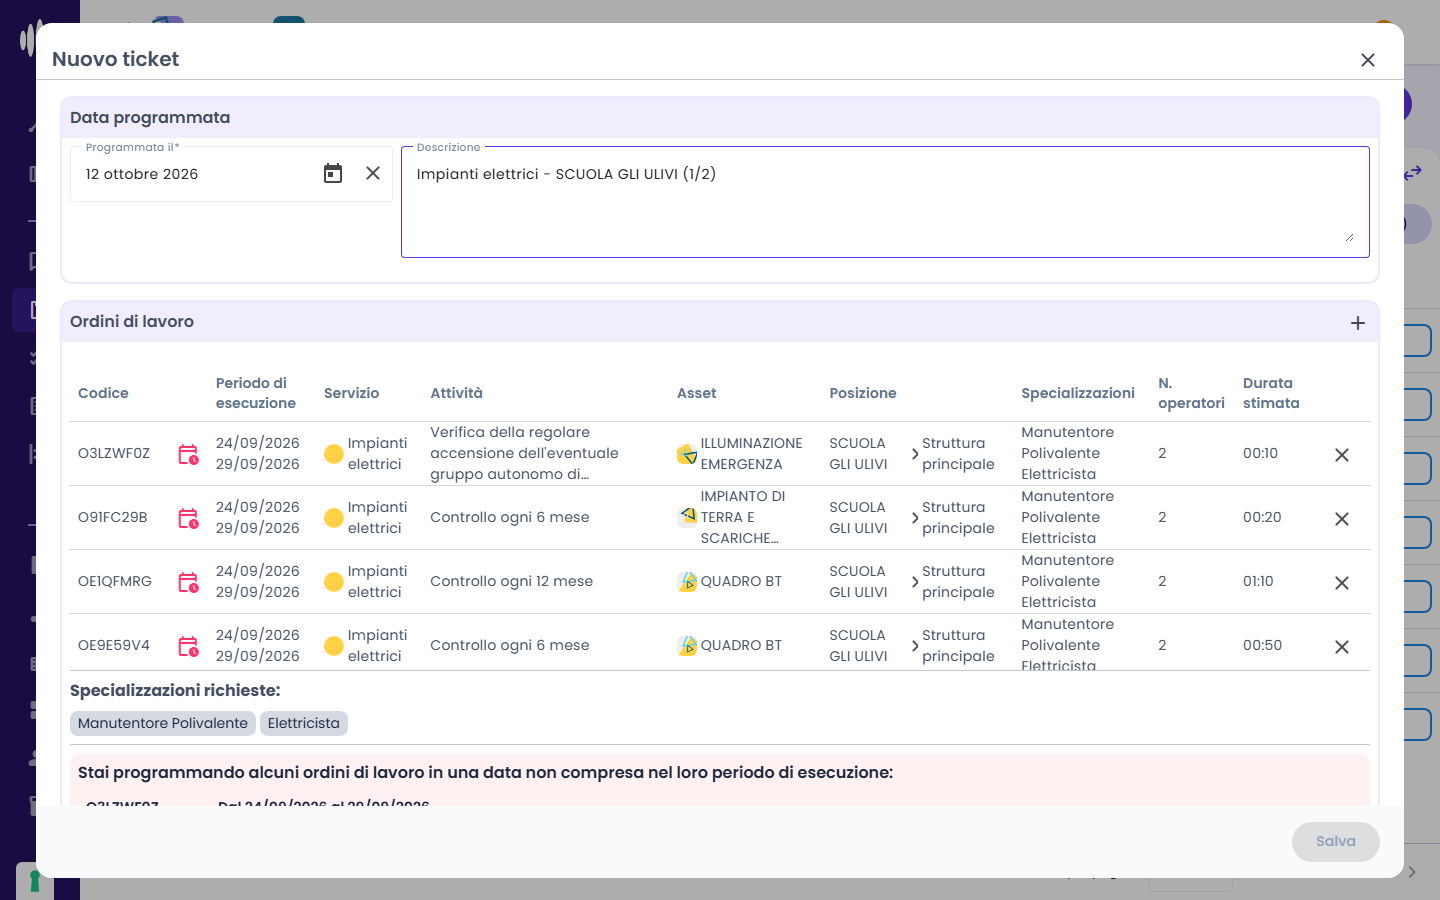Click the Periodo di esecuzione column header
The image size is (1440, 900).
(x=256, y=393)
